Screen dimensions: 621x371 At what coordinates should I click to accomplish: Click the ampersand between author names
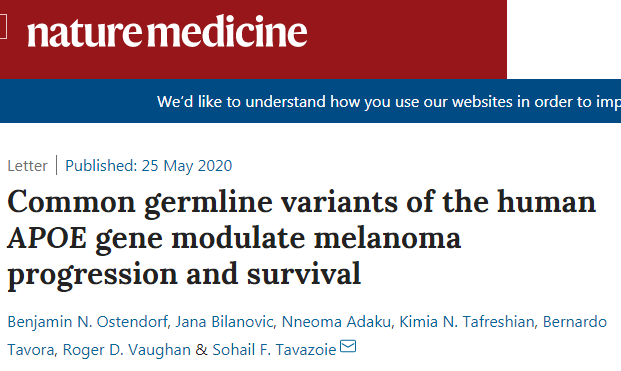pyautogui.click(x=202, y=350)
